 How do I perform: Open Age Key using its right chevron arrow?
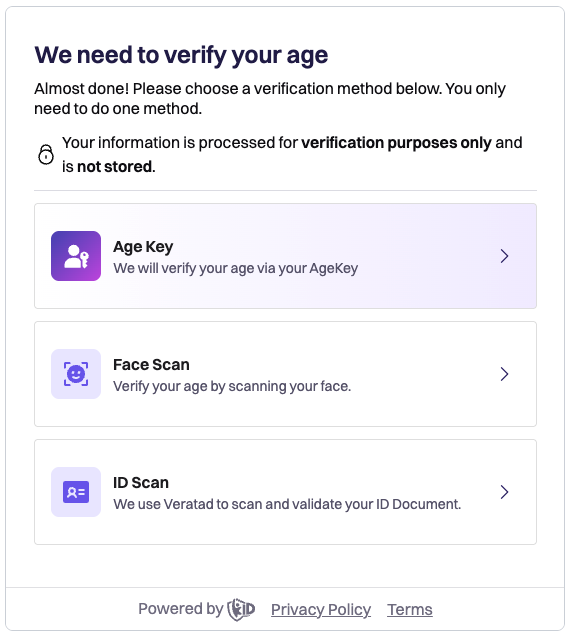[505, 256]
